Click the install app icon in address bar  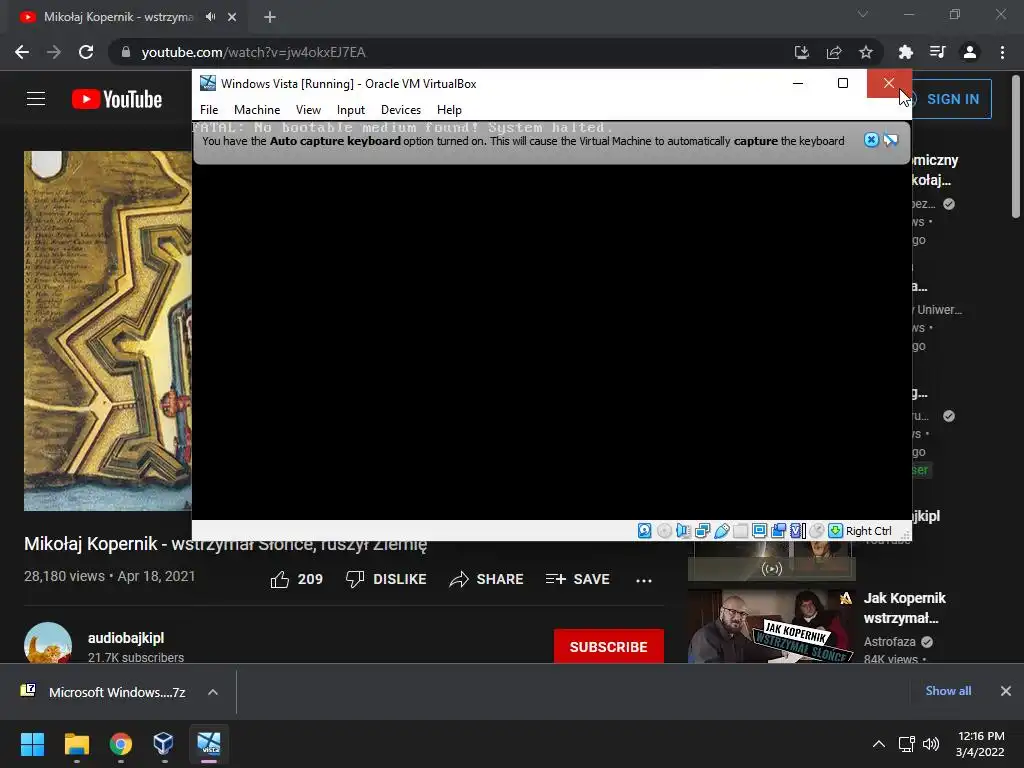click(x=802, y=52)
